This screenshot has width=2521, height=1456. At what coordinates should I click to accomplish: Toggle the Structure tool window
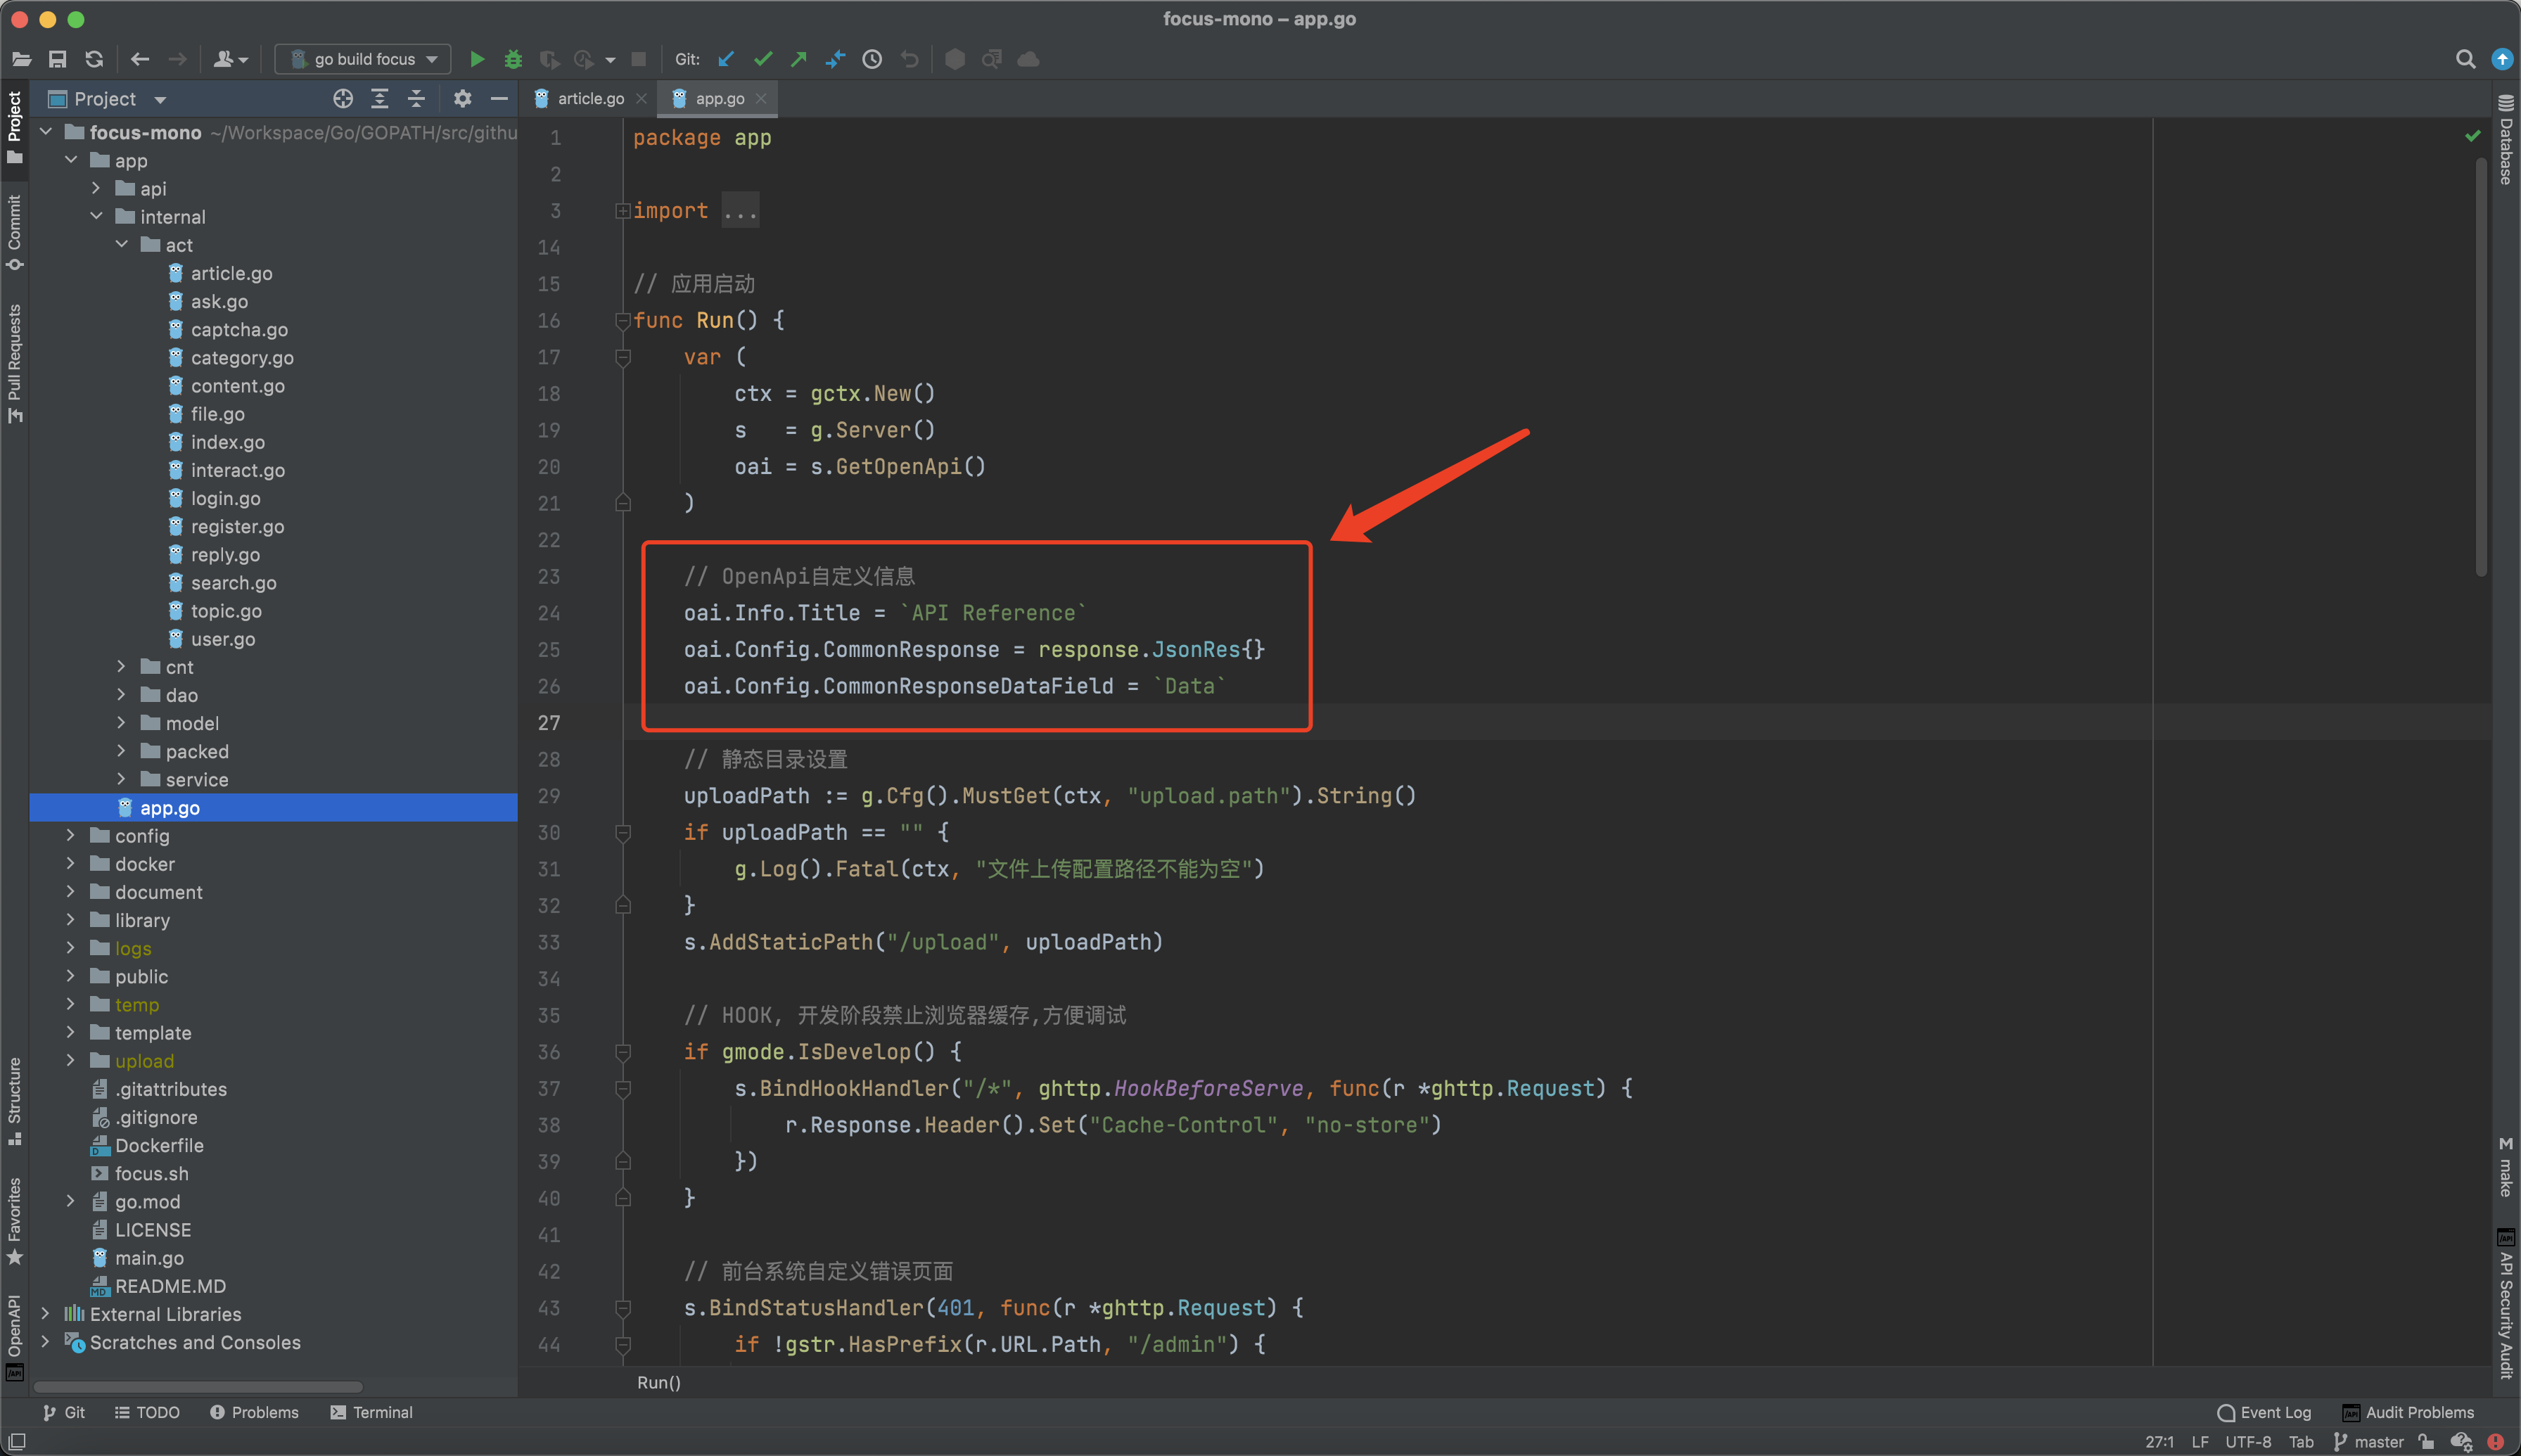pyautogui.click(x=14, y=1100)
